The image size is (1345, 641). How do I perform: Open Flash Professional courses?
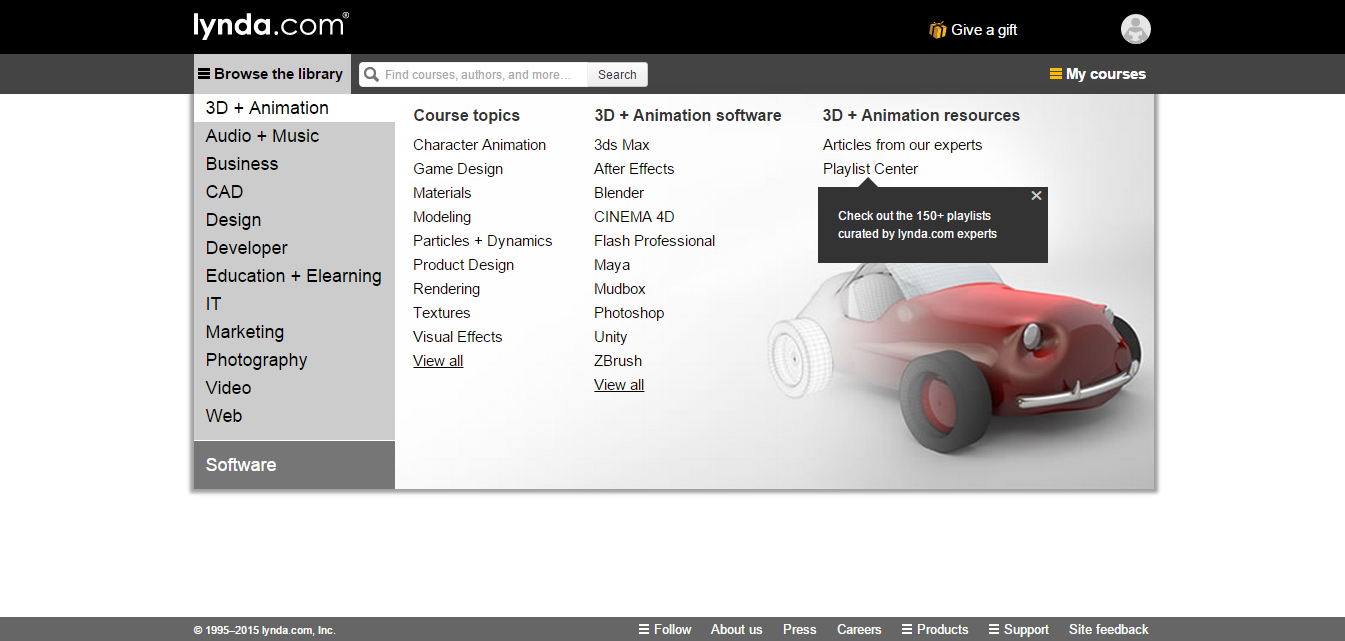click(654, 241)
